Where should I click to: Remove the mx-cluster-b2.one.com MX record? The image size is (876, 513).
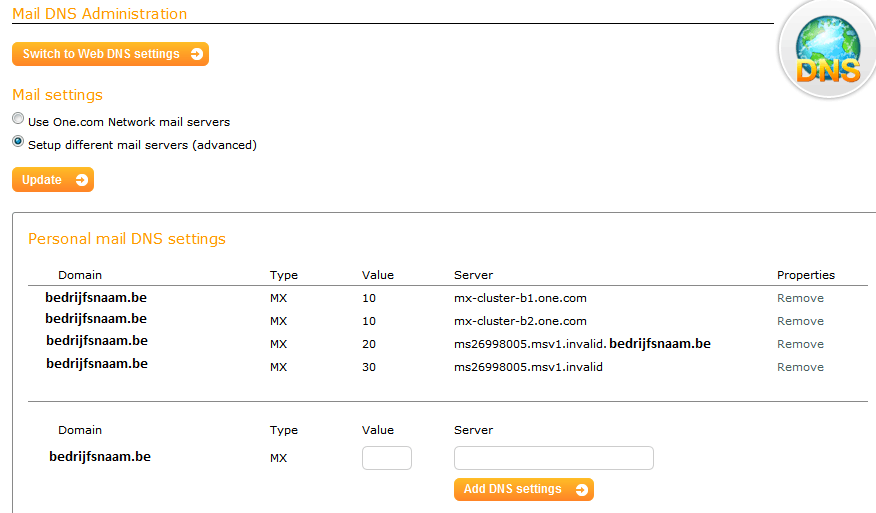(x=800, y=321)
